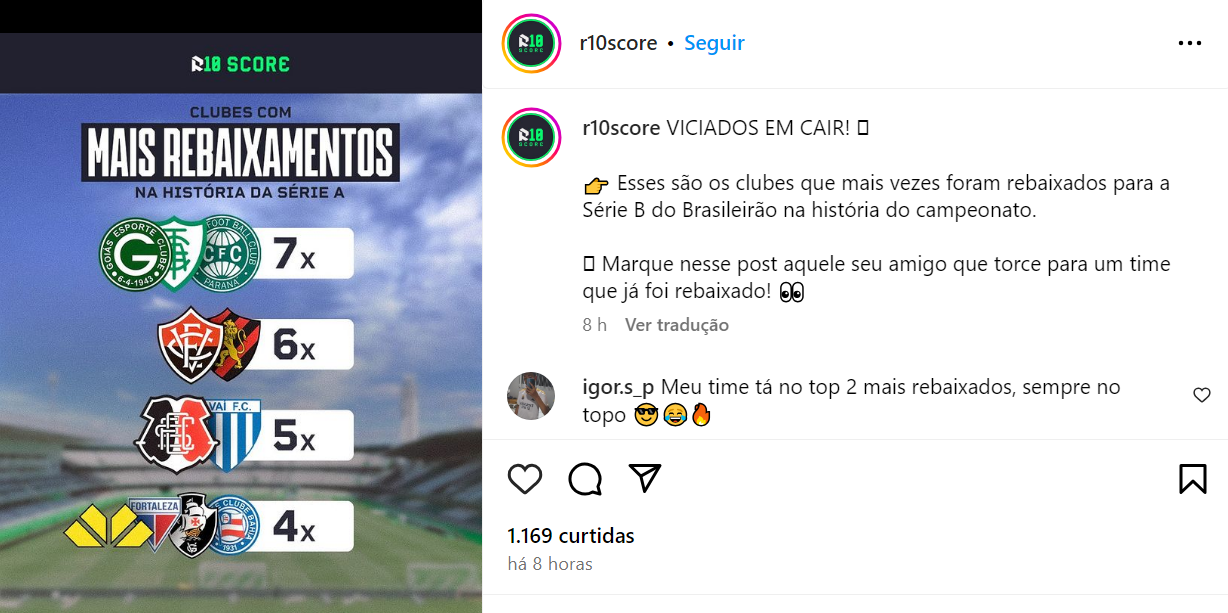
Task: Share the post via paper plane icon
Action: pos(645,478)
